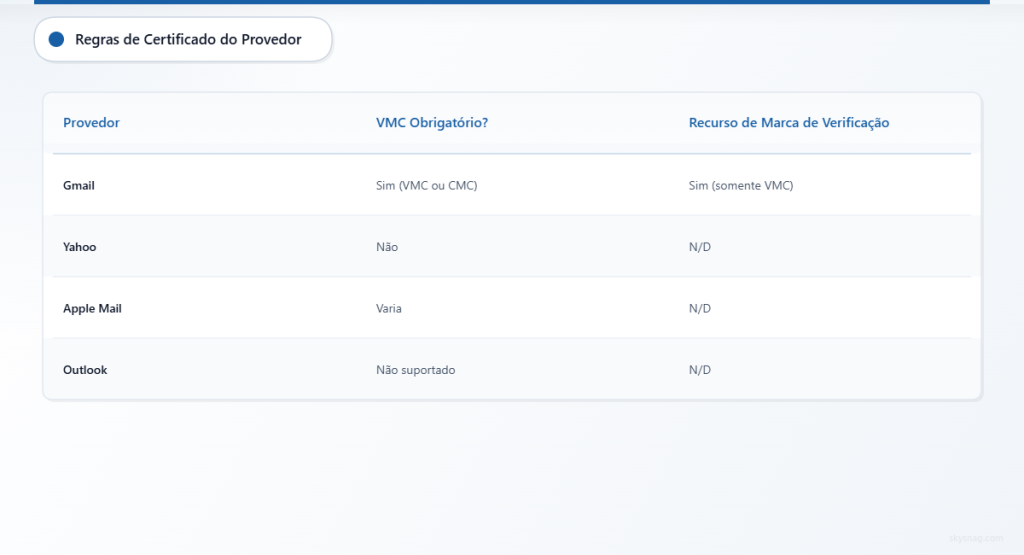1024x555 pixels.
Task: Click the N/D cell in Apple Mail row
Action: click(699, 308)
